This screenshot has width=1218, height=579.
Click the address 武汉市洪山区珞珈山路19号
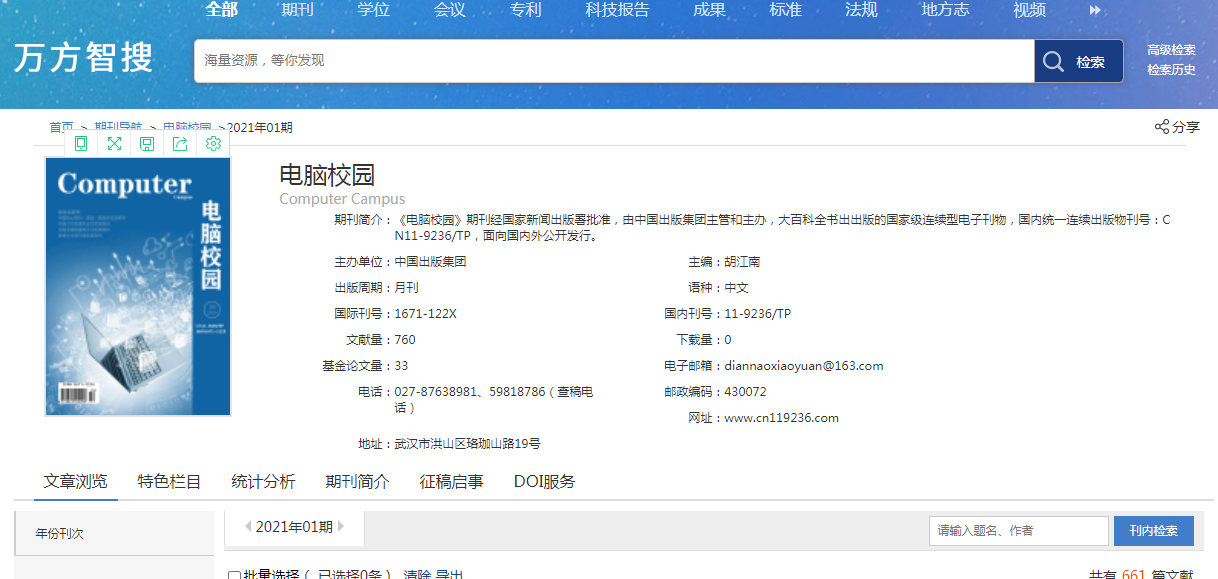(467, 444)
